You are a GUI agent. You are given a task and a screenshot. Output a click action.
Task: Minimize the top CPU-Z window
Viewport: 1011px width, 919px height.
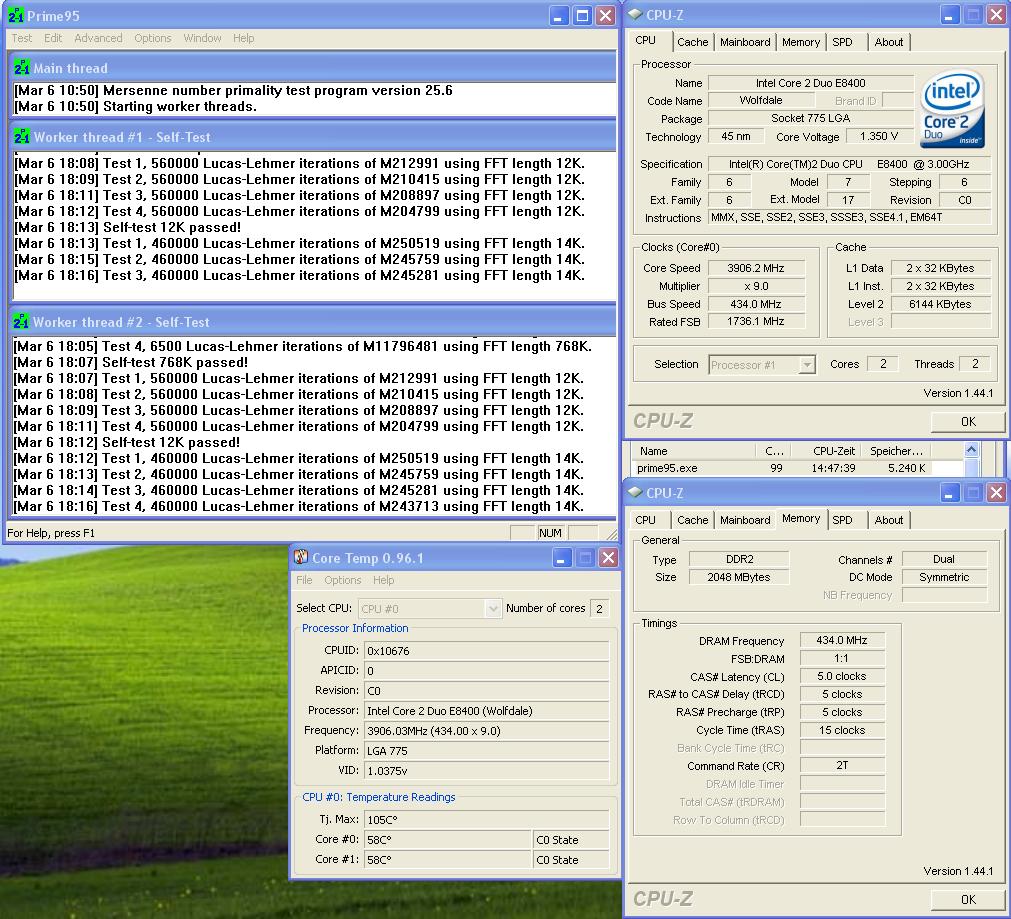pyautogui.click(x=948, y=15)
